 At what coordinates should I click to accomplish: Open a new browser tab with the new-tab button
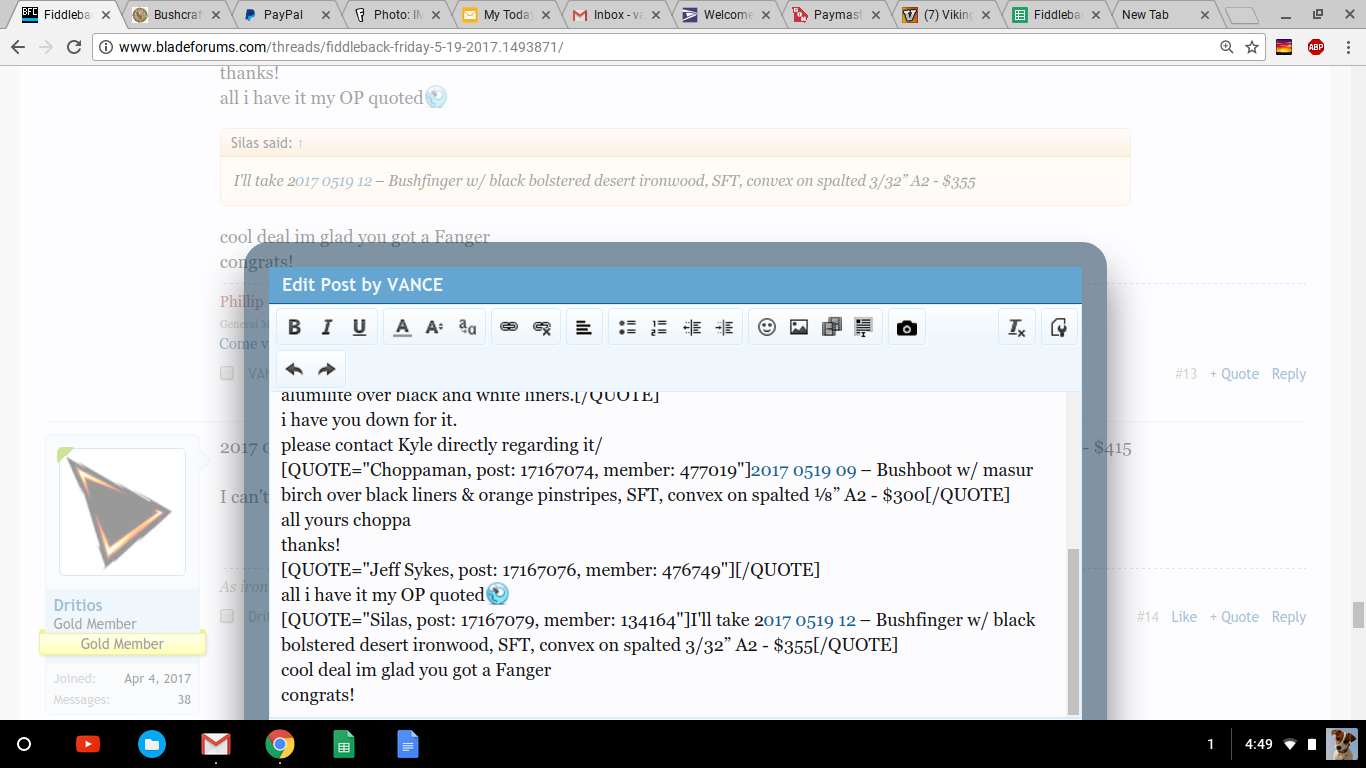point(1241,15)
